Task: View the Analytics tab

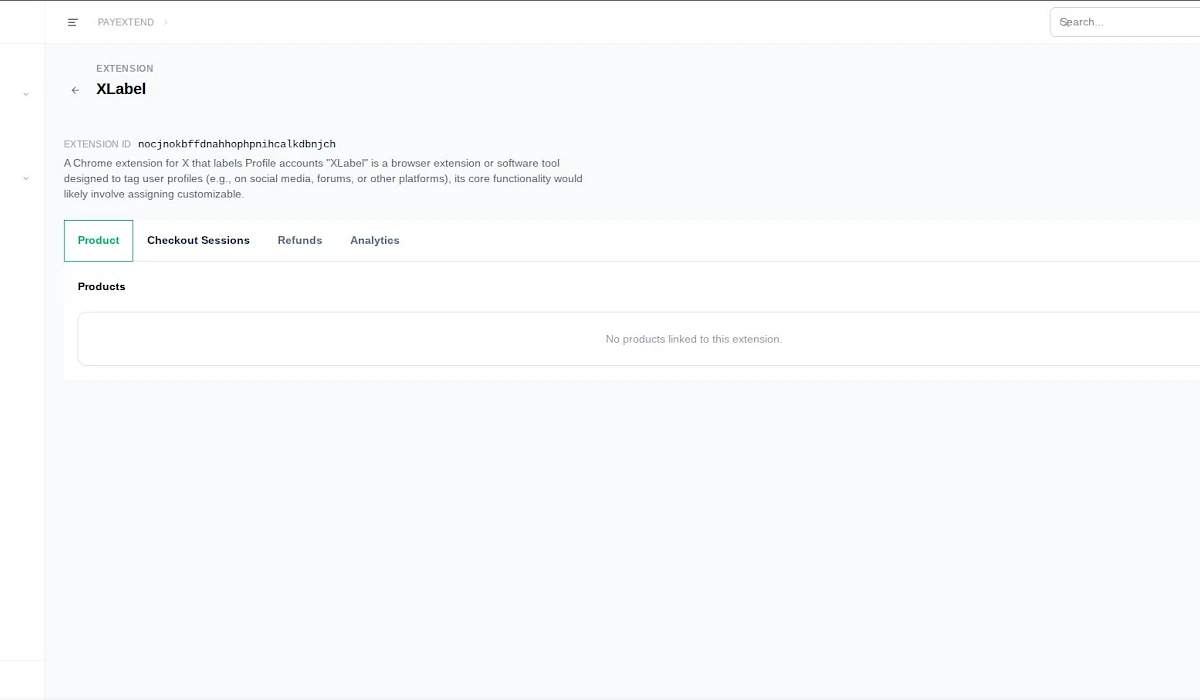Action: click(x=375, y=240)
